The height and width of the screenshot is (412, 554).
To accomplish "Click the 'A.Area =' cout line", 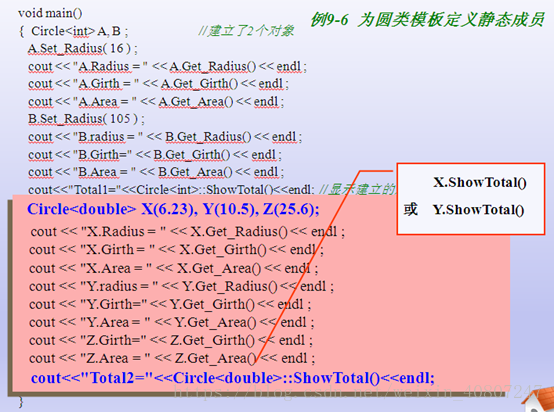I will [x=156, y=102].
